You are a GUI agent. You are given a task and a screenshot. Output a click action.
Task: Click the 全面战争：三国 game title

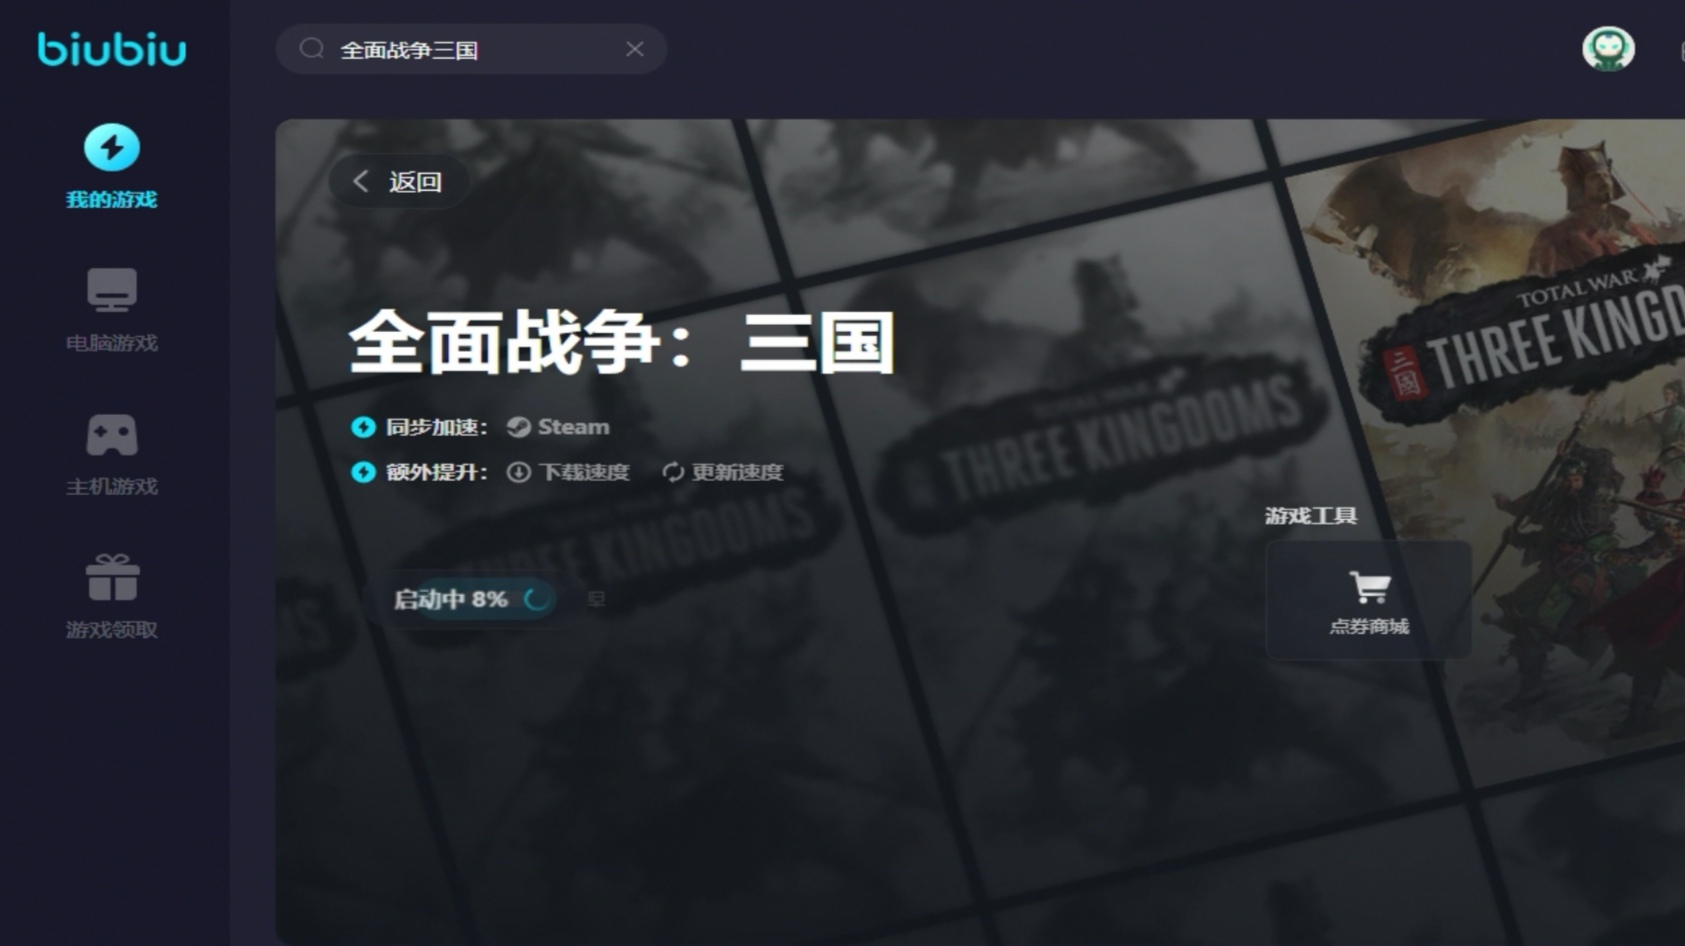coord(621,342)
